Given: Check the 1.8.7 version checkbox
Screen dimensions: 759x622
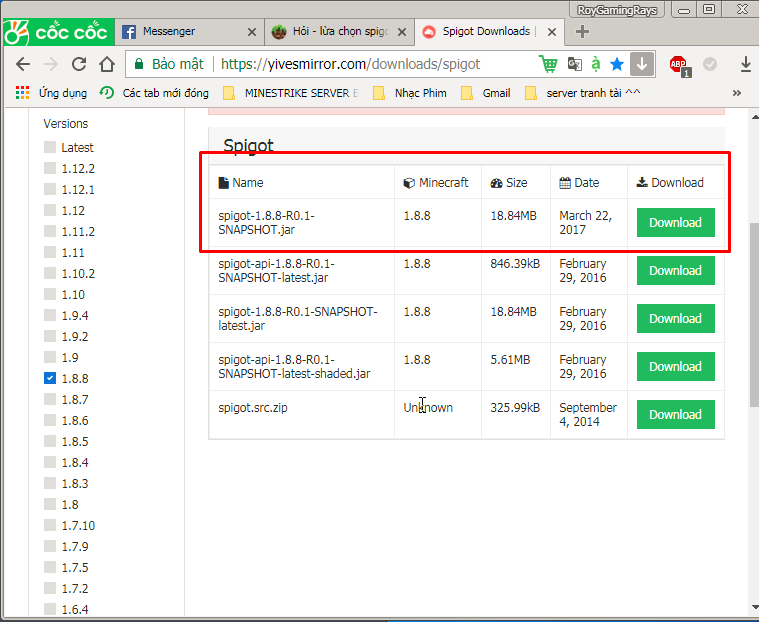Looking at the screenshot, I should [50, 399].
